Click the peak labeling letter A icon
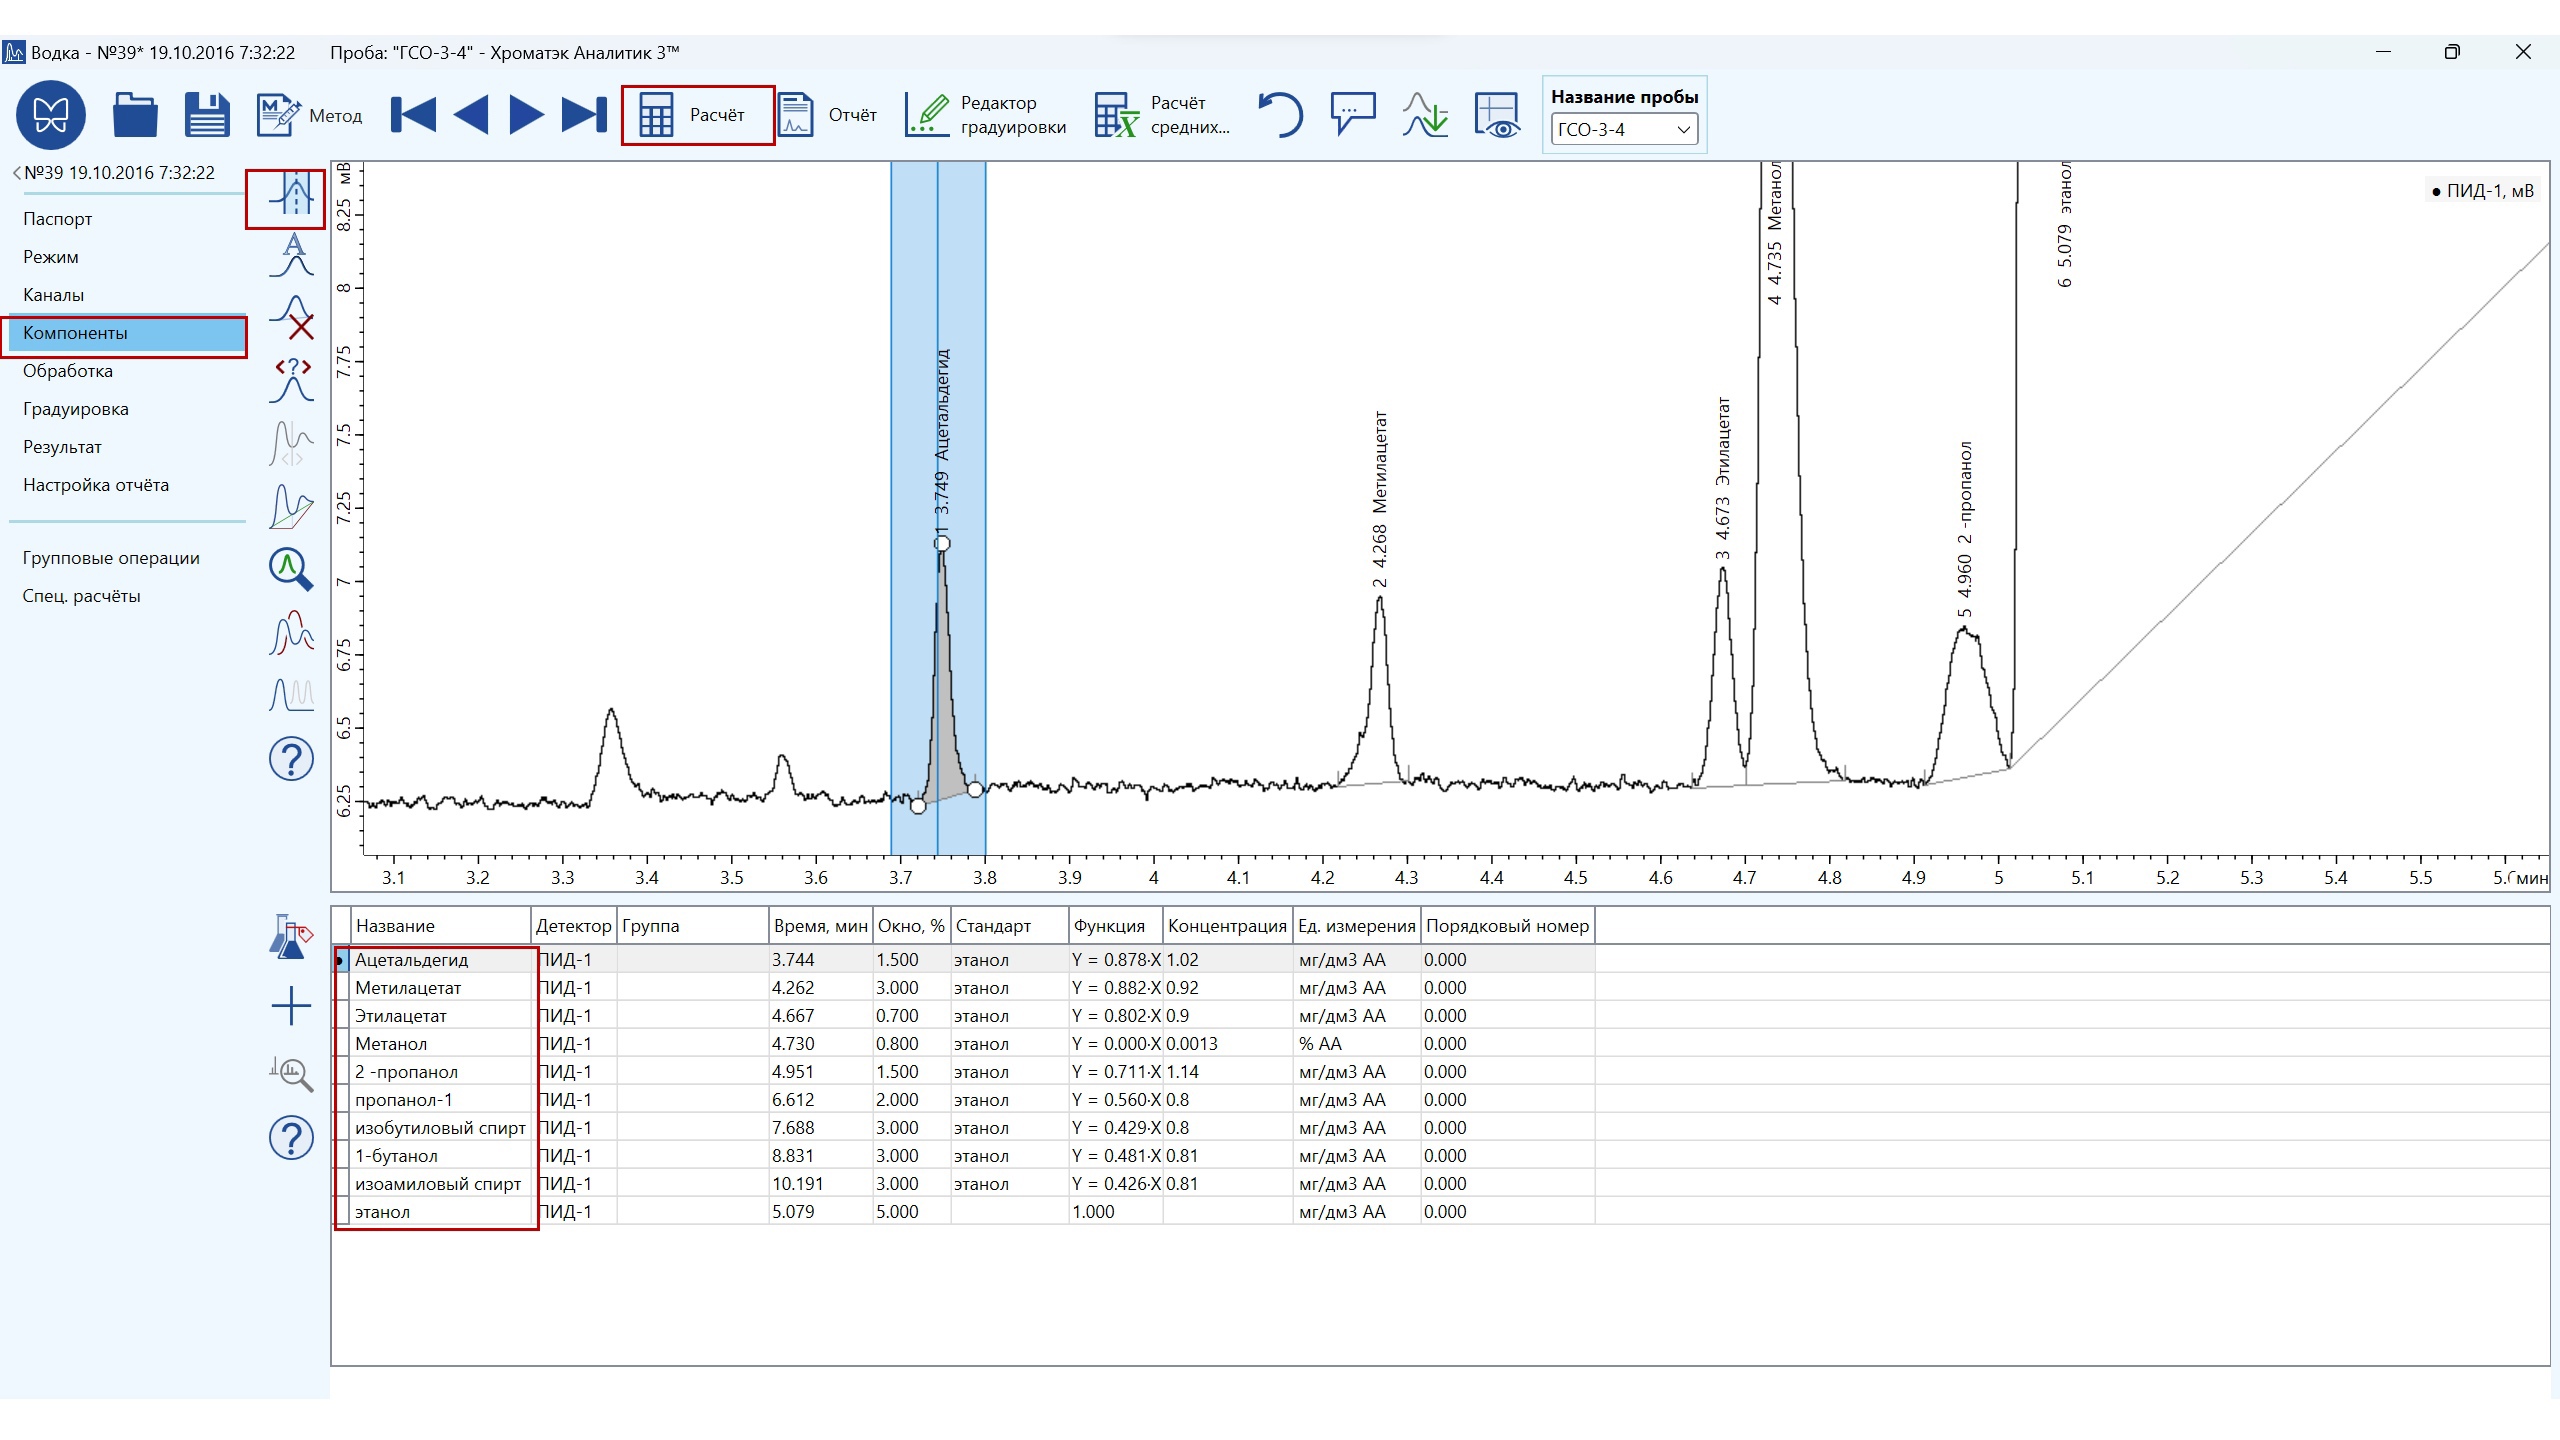 coord(292,254)
